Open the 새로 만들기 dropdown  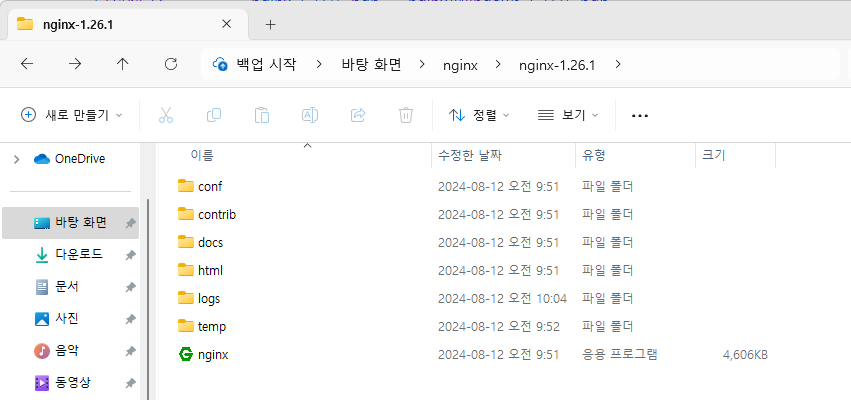(x=72, y=115)
